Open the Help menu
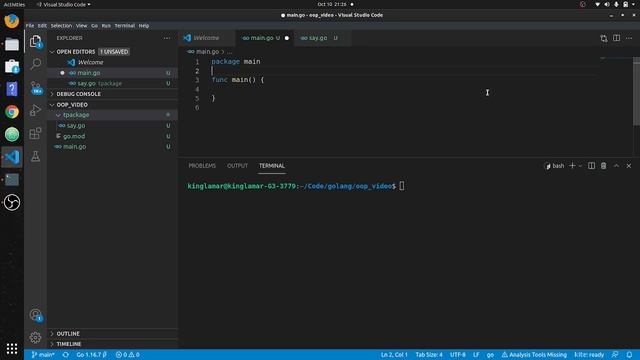 (144, 25)
